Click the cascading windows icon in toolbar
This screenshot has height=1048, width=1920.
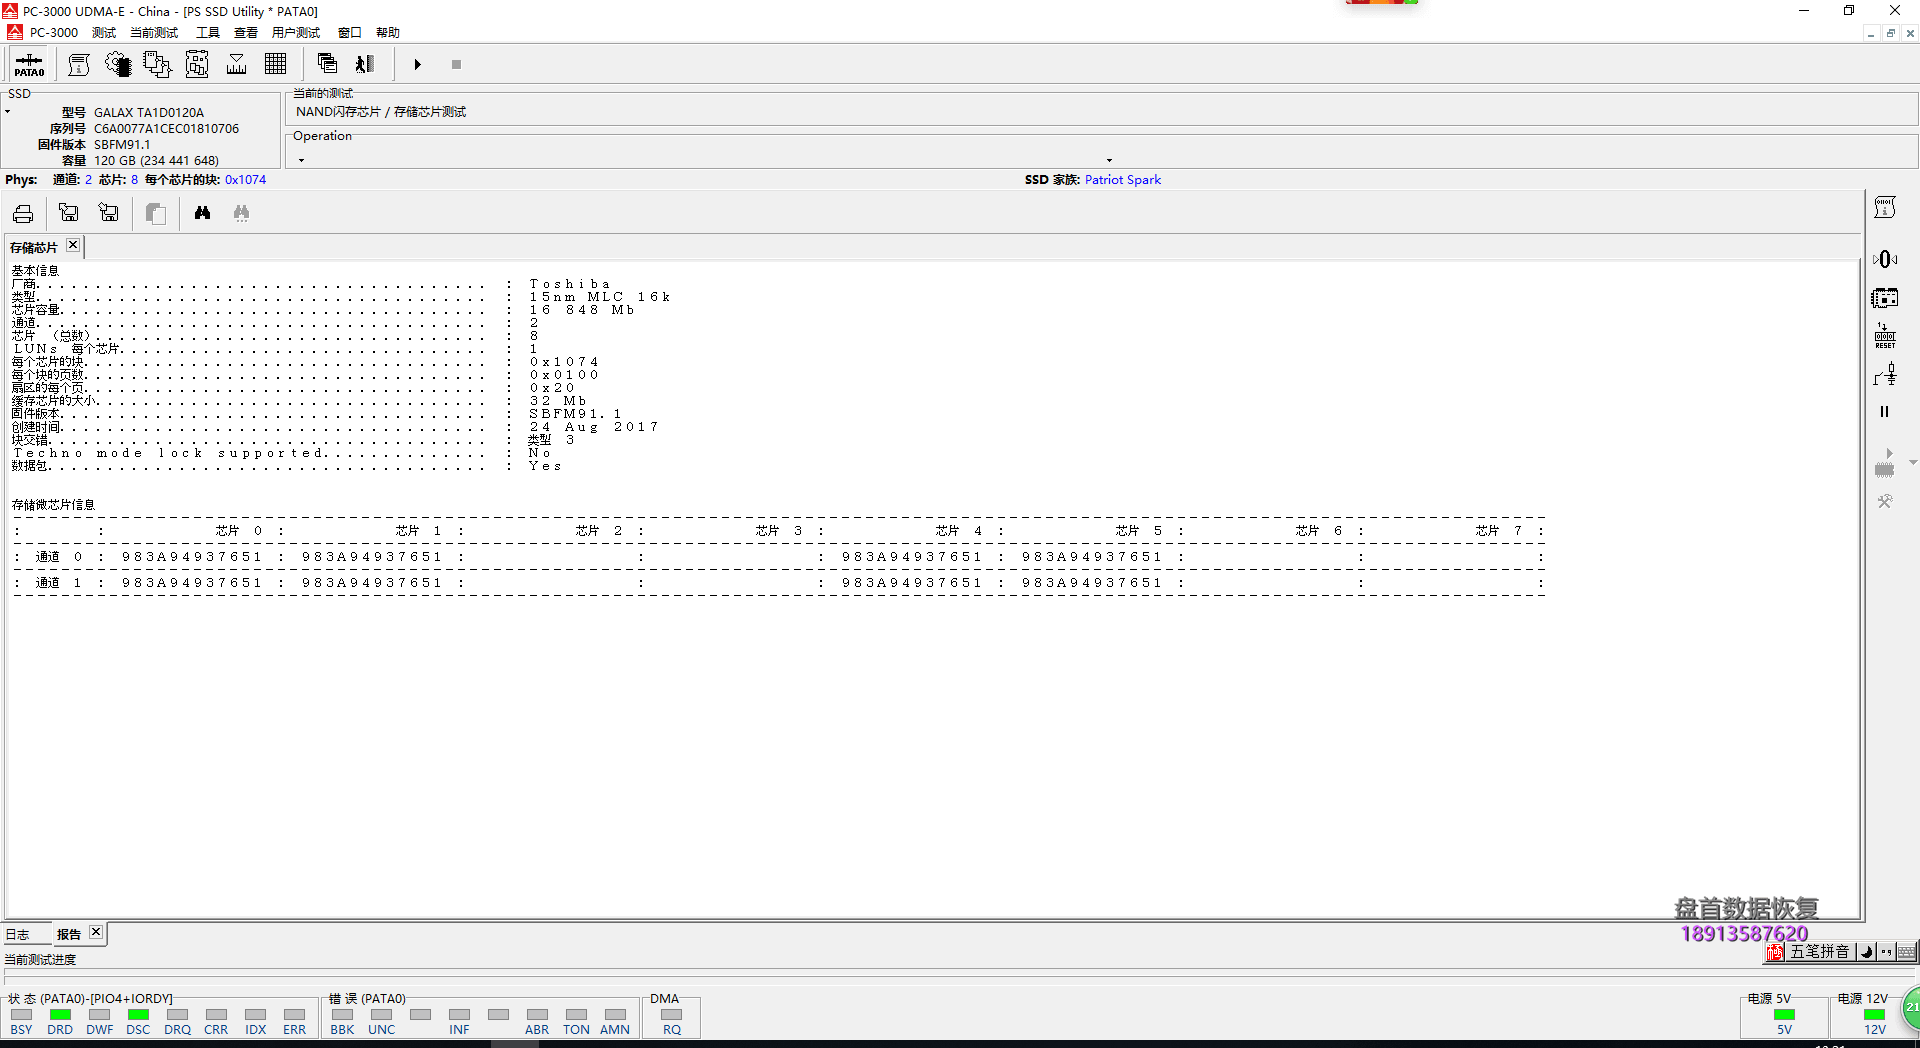coord(327,64)
